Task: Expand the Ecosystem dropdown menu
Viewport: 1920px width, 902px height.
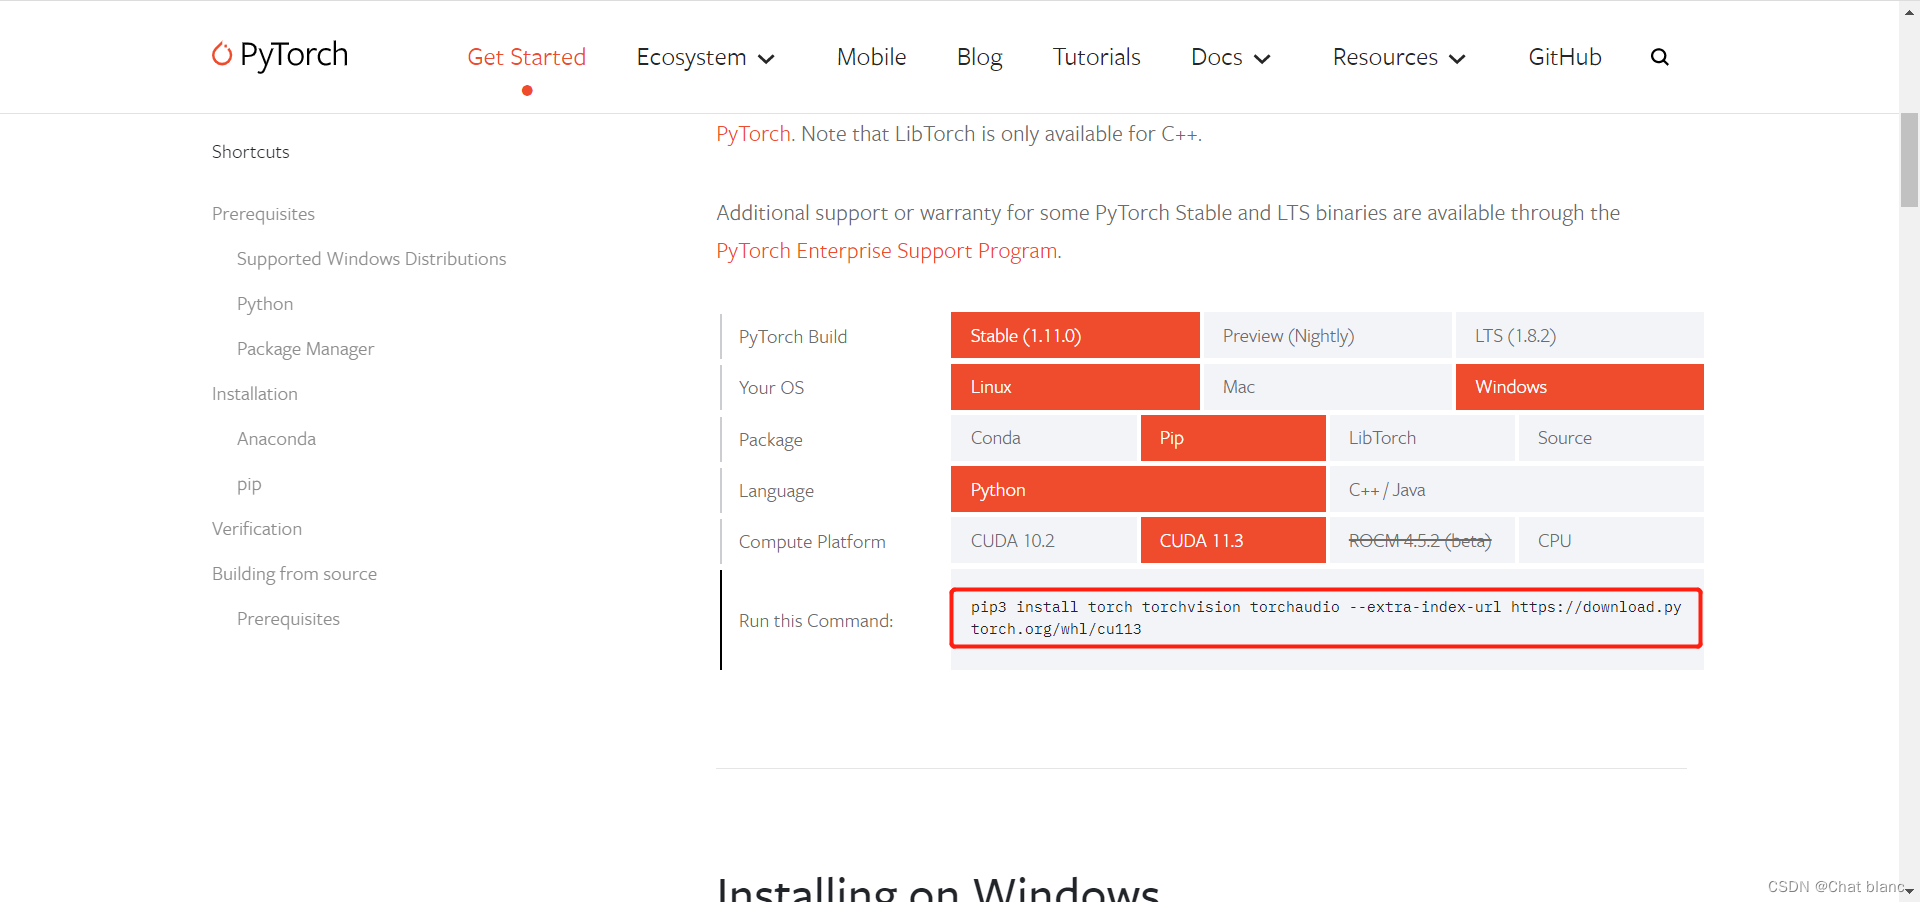Action: tap(706, 57)
